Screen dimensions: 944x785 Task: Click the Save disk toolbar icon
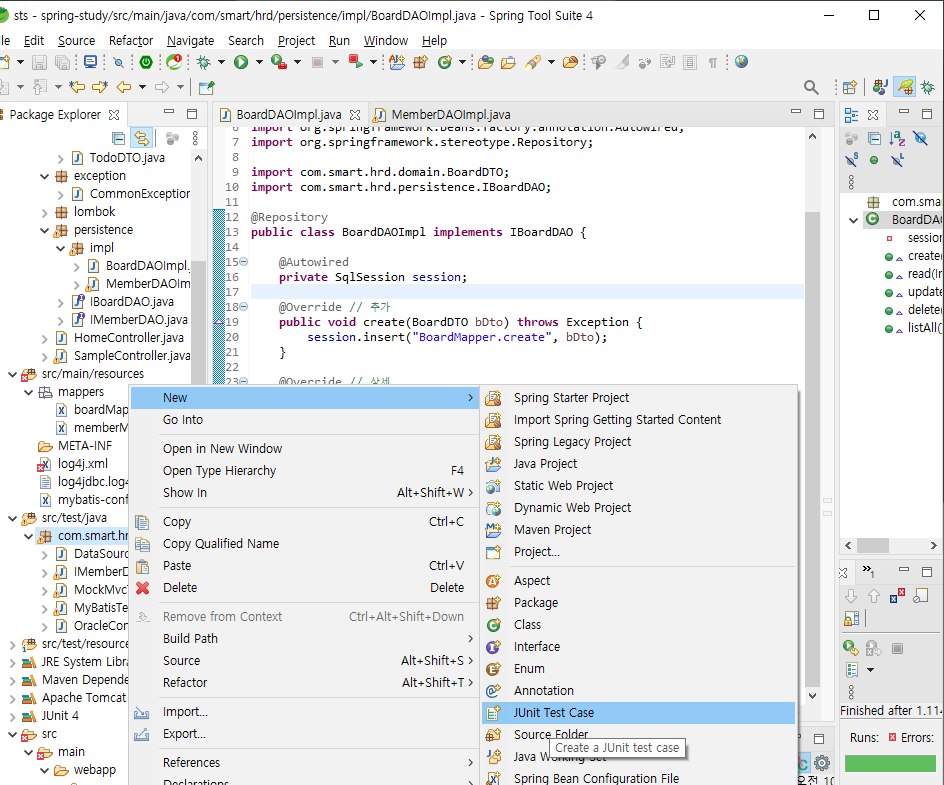[x=39, y=62]
